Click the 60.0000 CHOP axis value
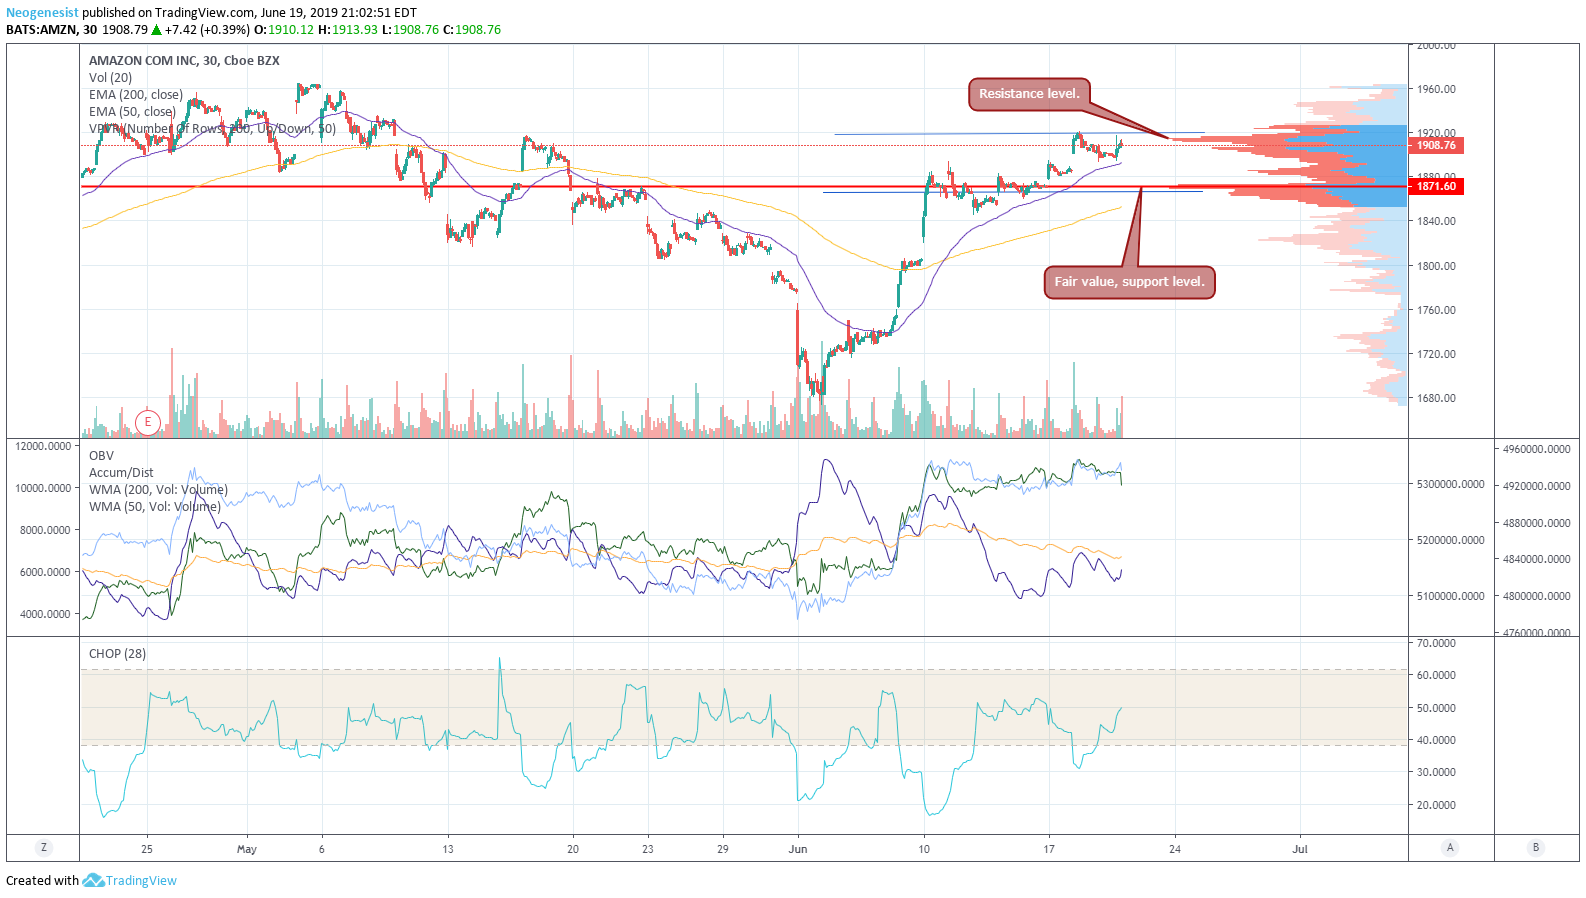The height and width of the screenshot is (898, 1586). click(x=1436, y=675)
